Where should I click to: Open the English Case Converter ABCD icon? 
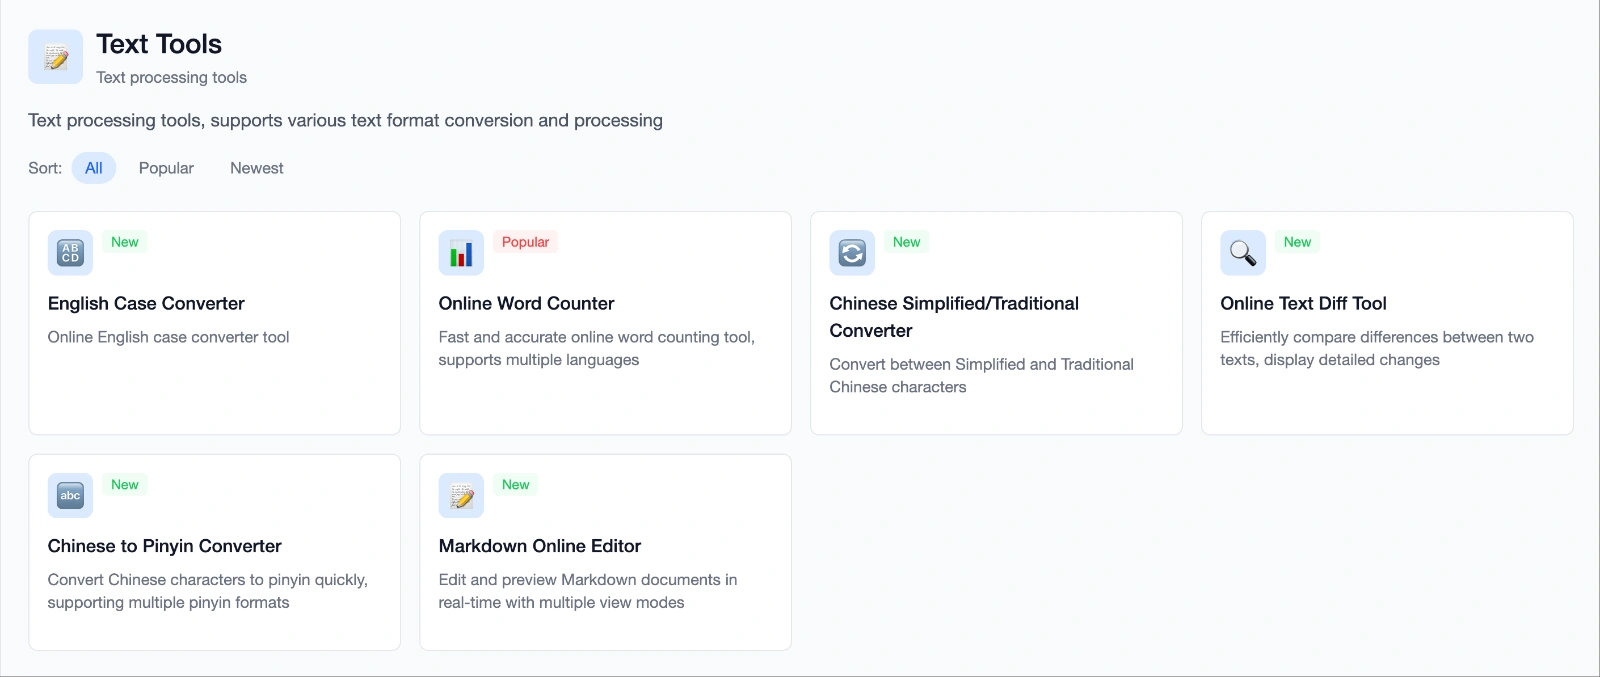70,253
